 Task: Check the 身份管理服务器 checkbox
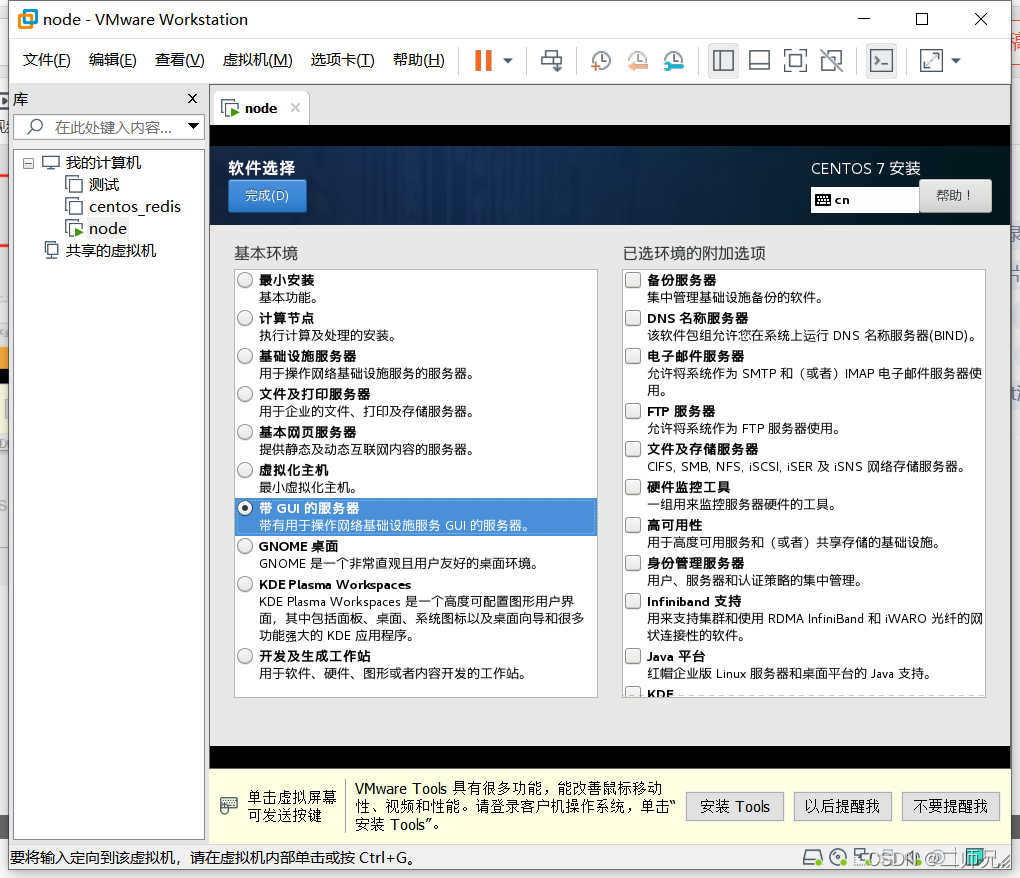coord(633,563)
